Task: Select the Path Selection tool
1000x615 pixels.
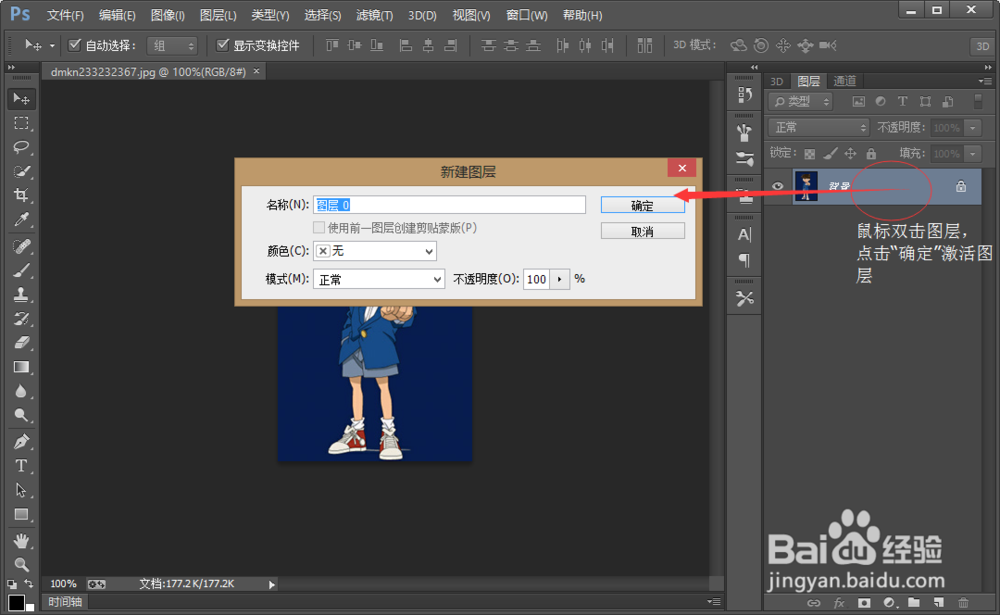Action: click(21, 490)
